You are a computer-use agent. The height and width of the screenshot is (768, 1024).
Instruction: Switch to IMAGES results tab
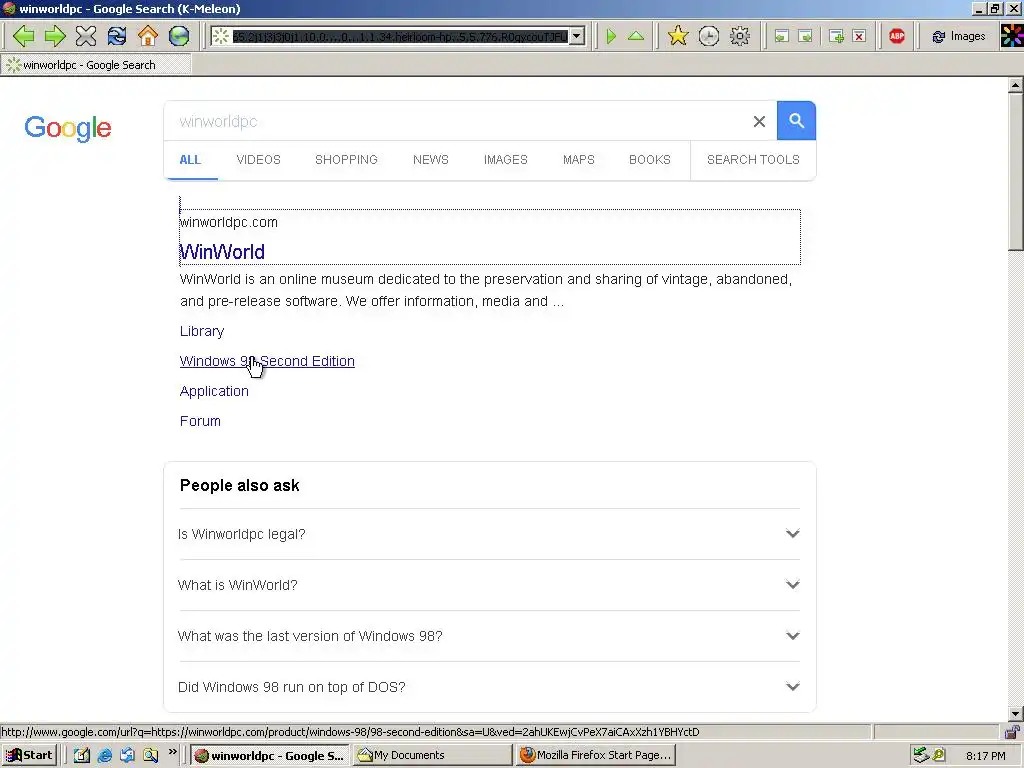coord(505,160)
